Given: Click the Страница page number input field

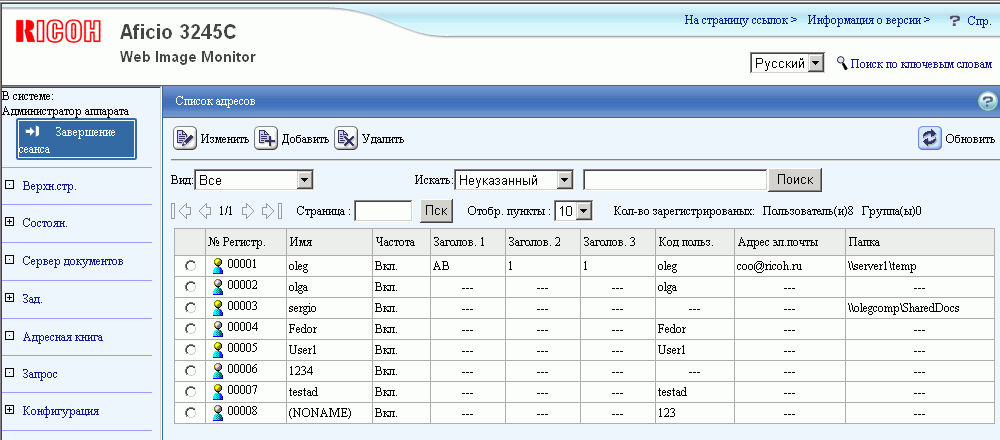Looking at the screenshot, I should pyautogui.click(x=383, y=211).
